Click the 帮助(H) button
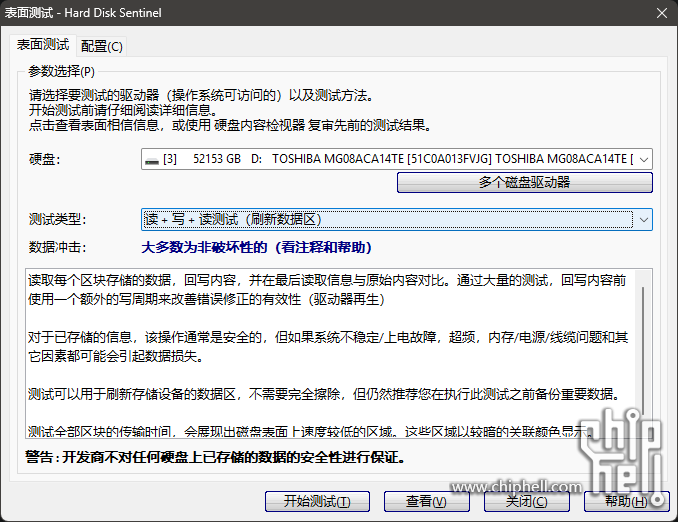 tap(627, 501)
